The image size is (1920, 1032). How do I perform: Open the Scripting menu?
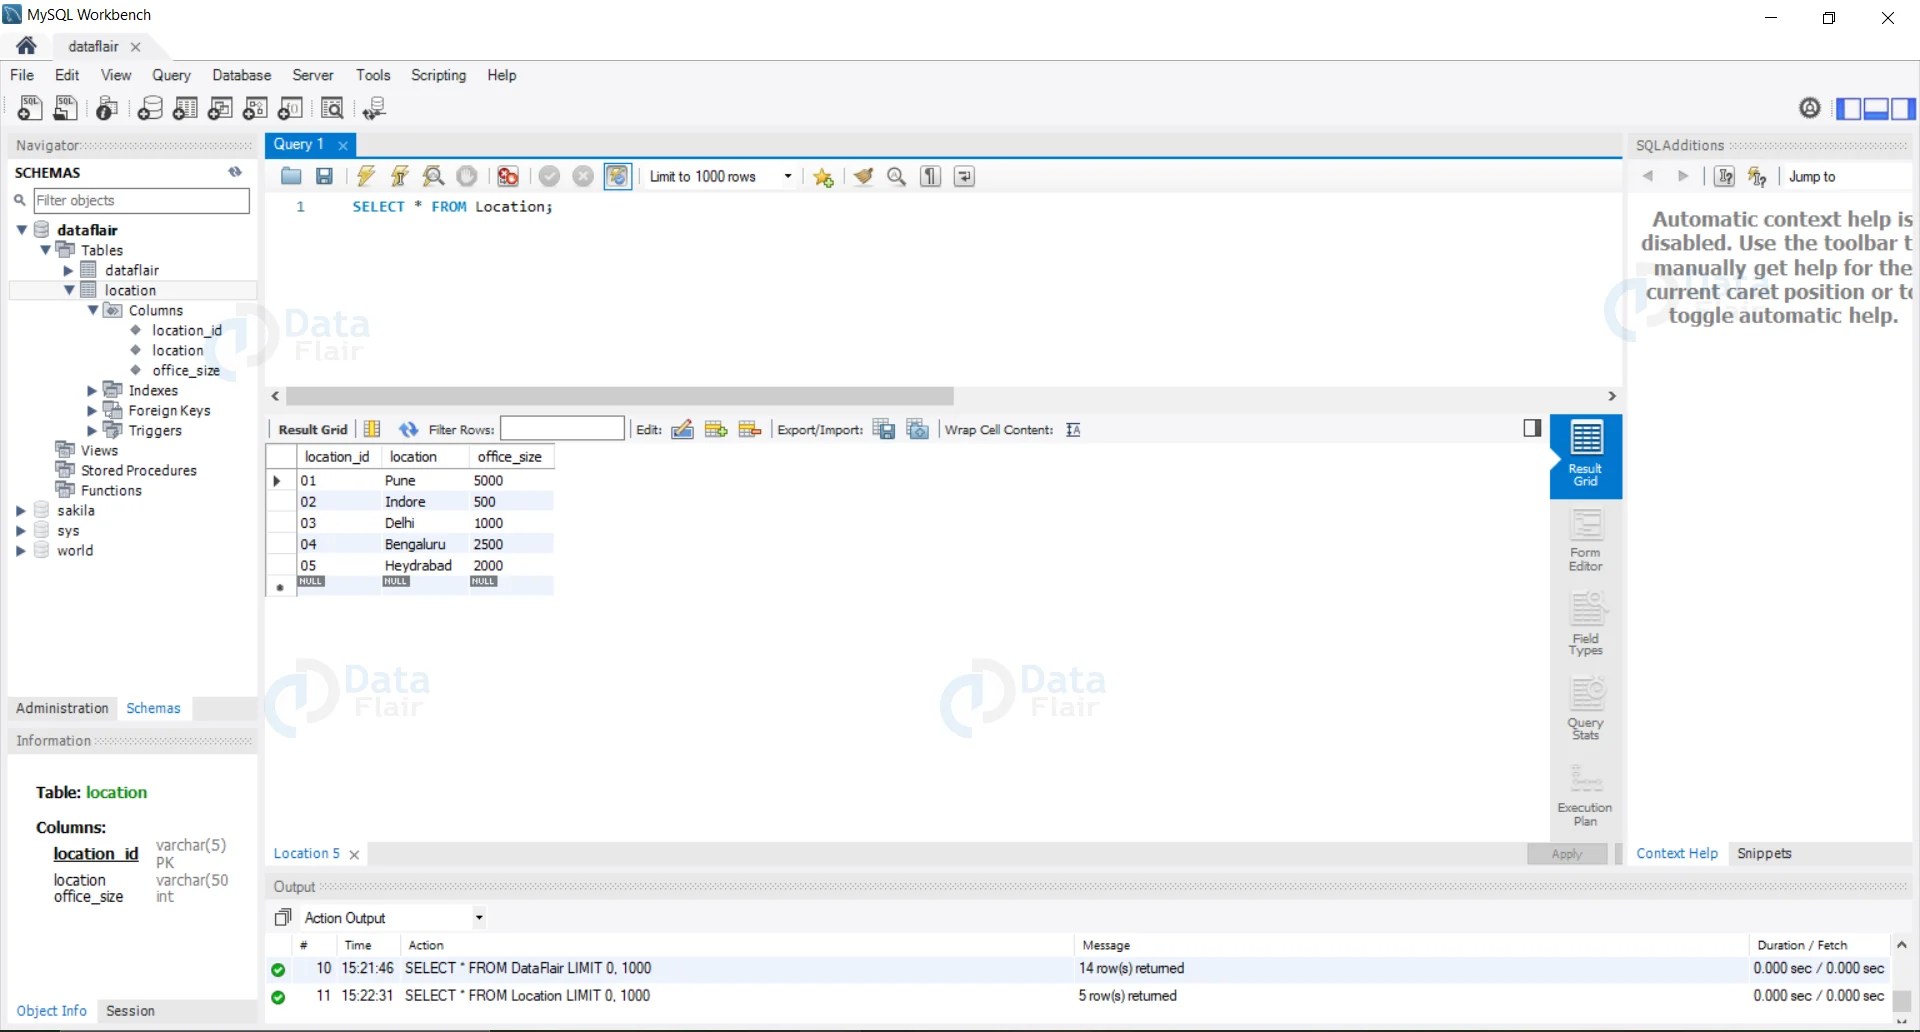[x=438, y=75]
